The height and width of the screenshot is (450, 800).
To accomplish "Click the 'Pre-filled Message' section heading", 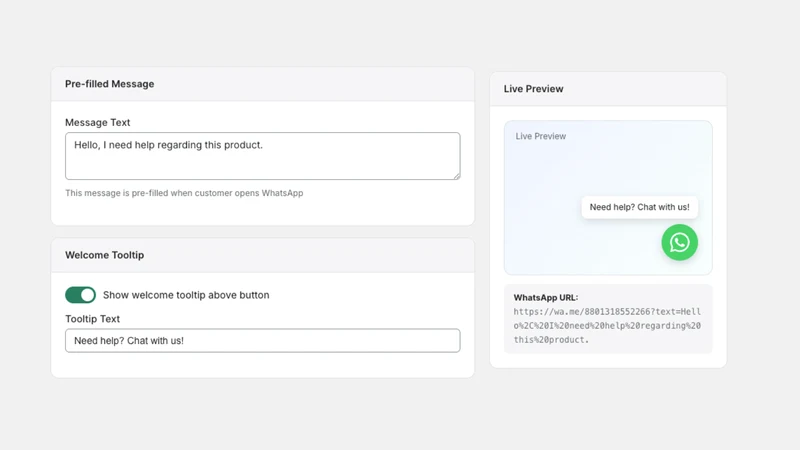I will click(x=109, y=84).
